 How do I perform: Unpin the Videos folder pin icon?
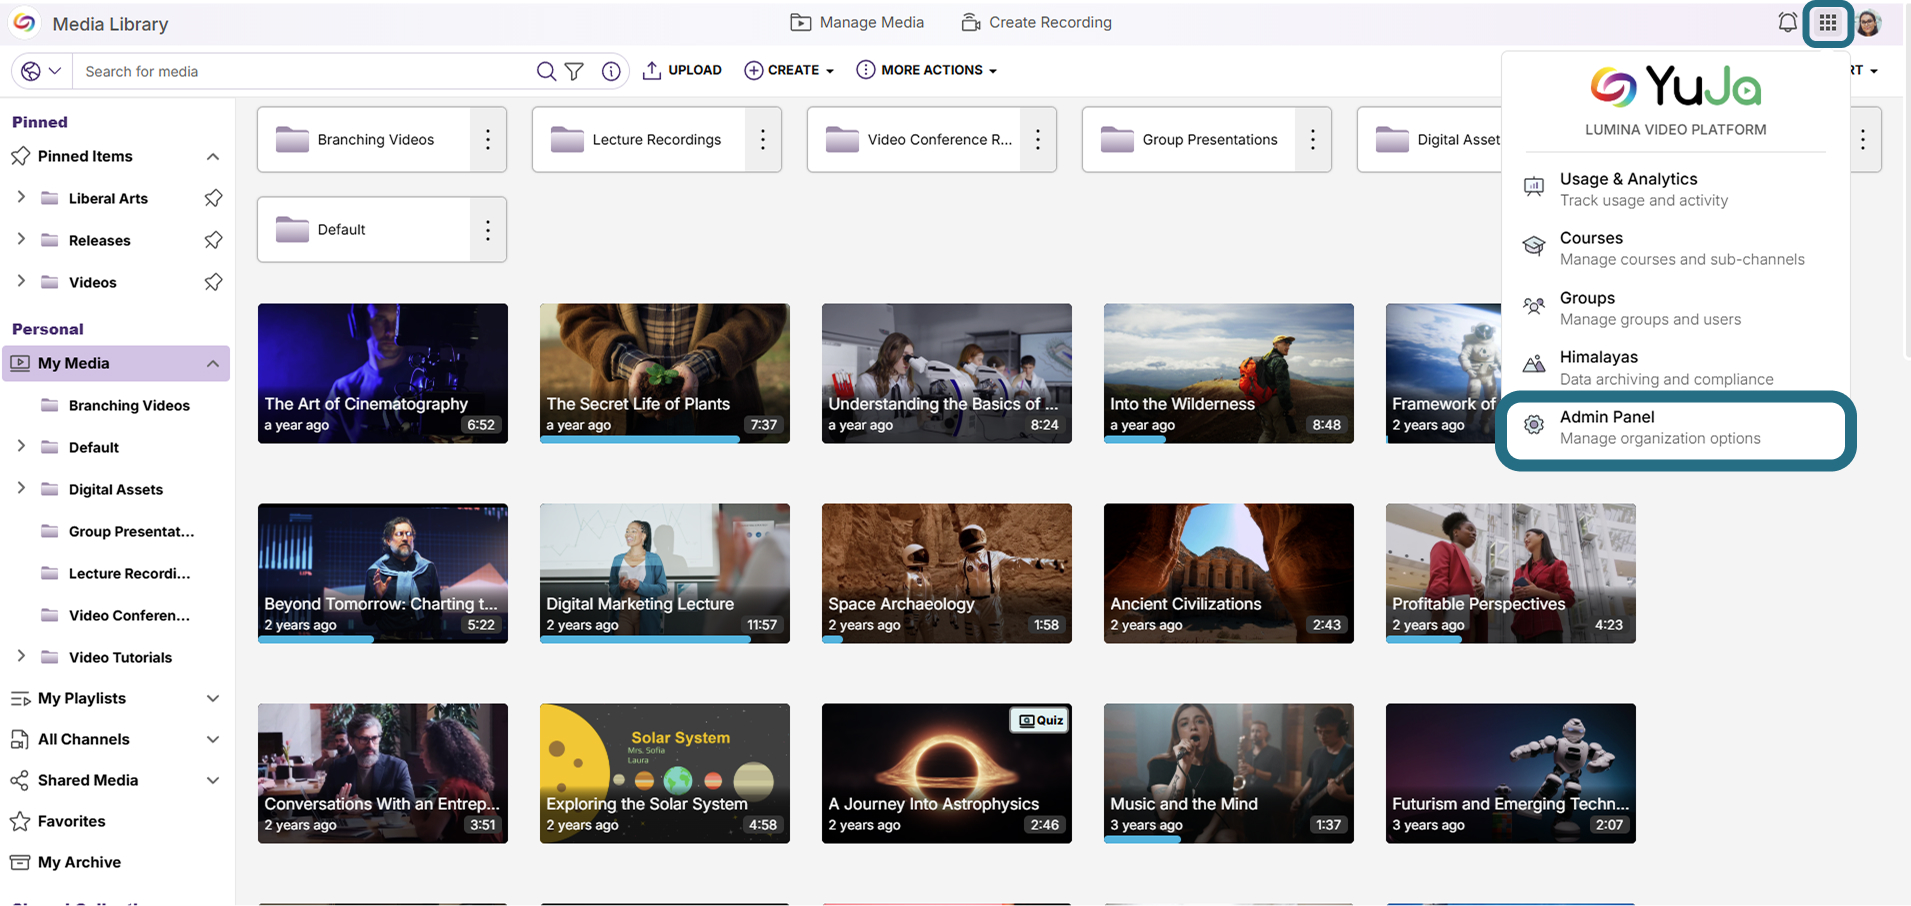click(x=213, y=282)
